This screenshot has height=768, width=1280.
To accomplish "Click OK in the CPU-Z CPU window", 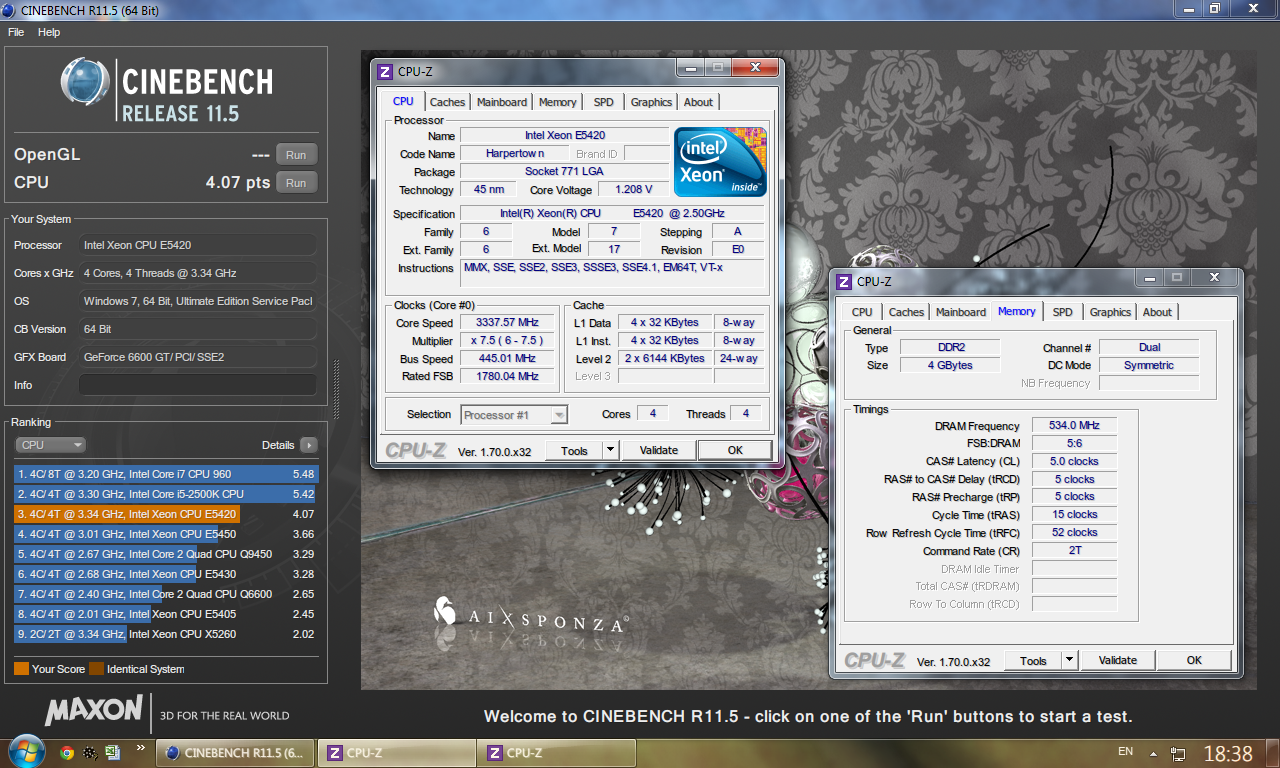I will pos(735,451).
